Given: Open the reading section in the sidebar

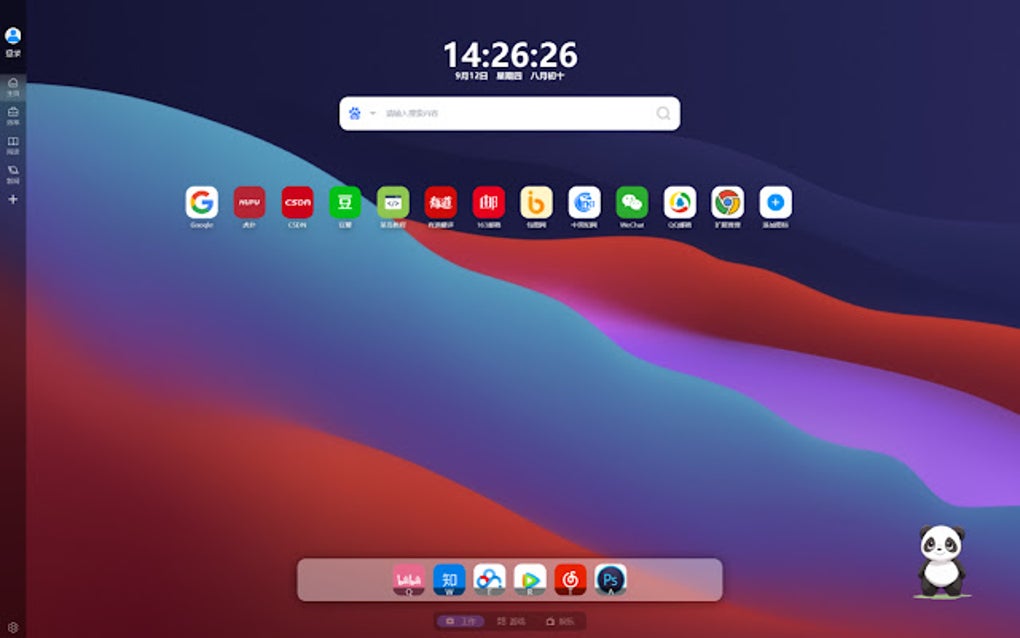Looking at the screenshot, I should pyautogui.click(x=10, y=139).
